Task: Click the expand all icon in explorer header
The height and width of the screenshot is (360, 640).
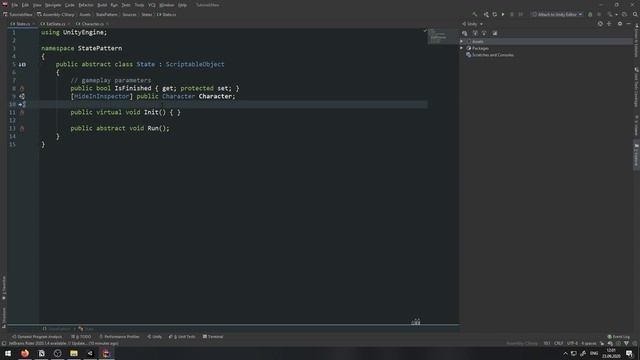Action: pos(609,24)
